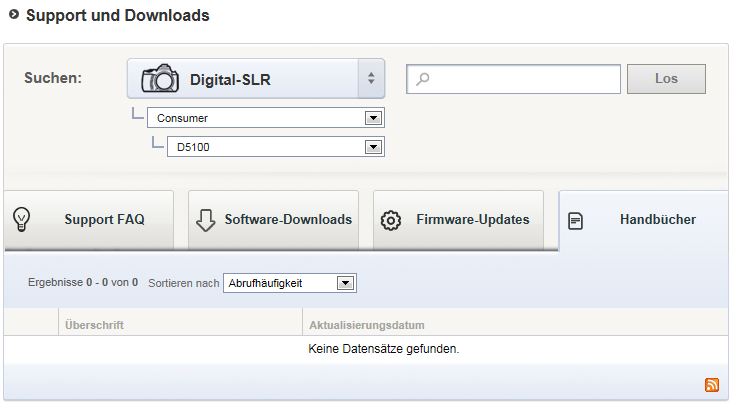
Task: Sort by the Überschrift column header
Action: [x=94, y=325]
